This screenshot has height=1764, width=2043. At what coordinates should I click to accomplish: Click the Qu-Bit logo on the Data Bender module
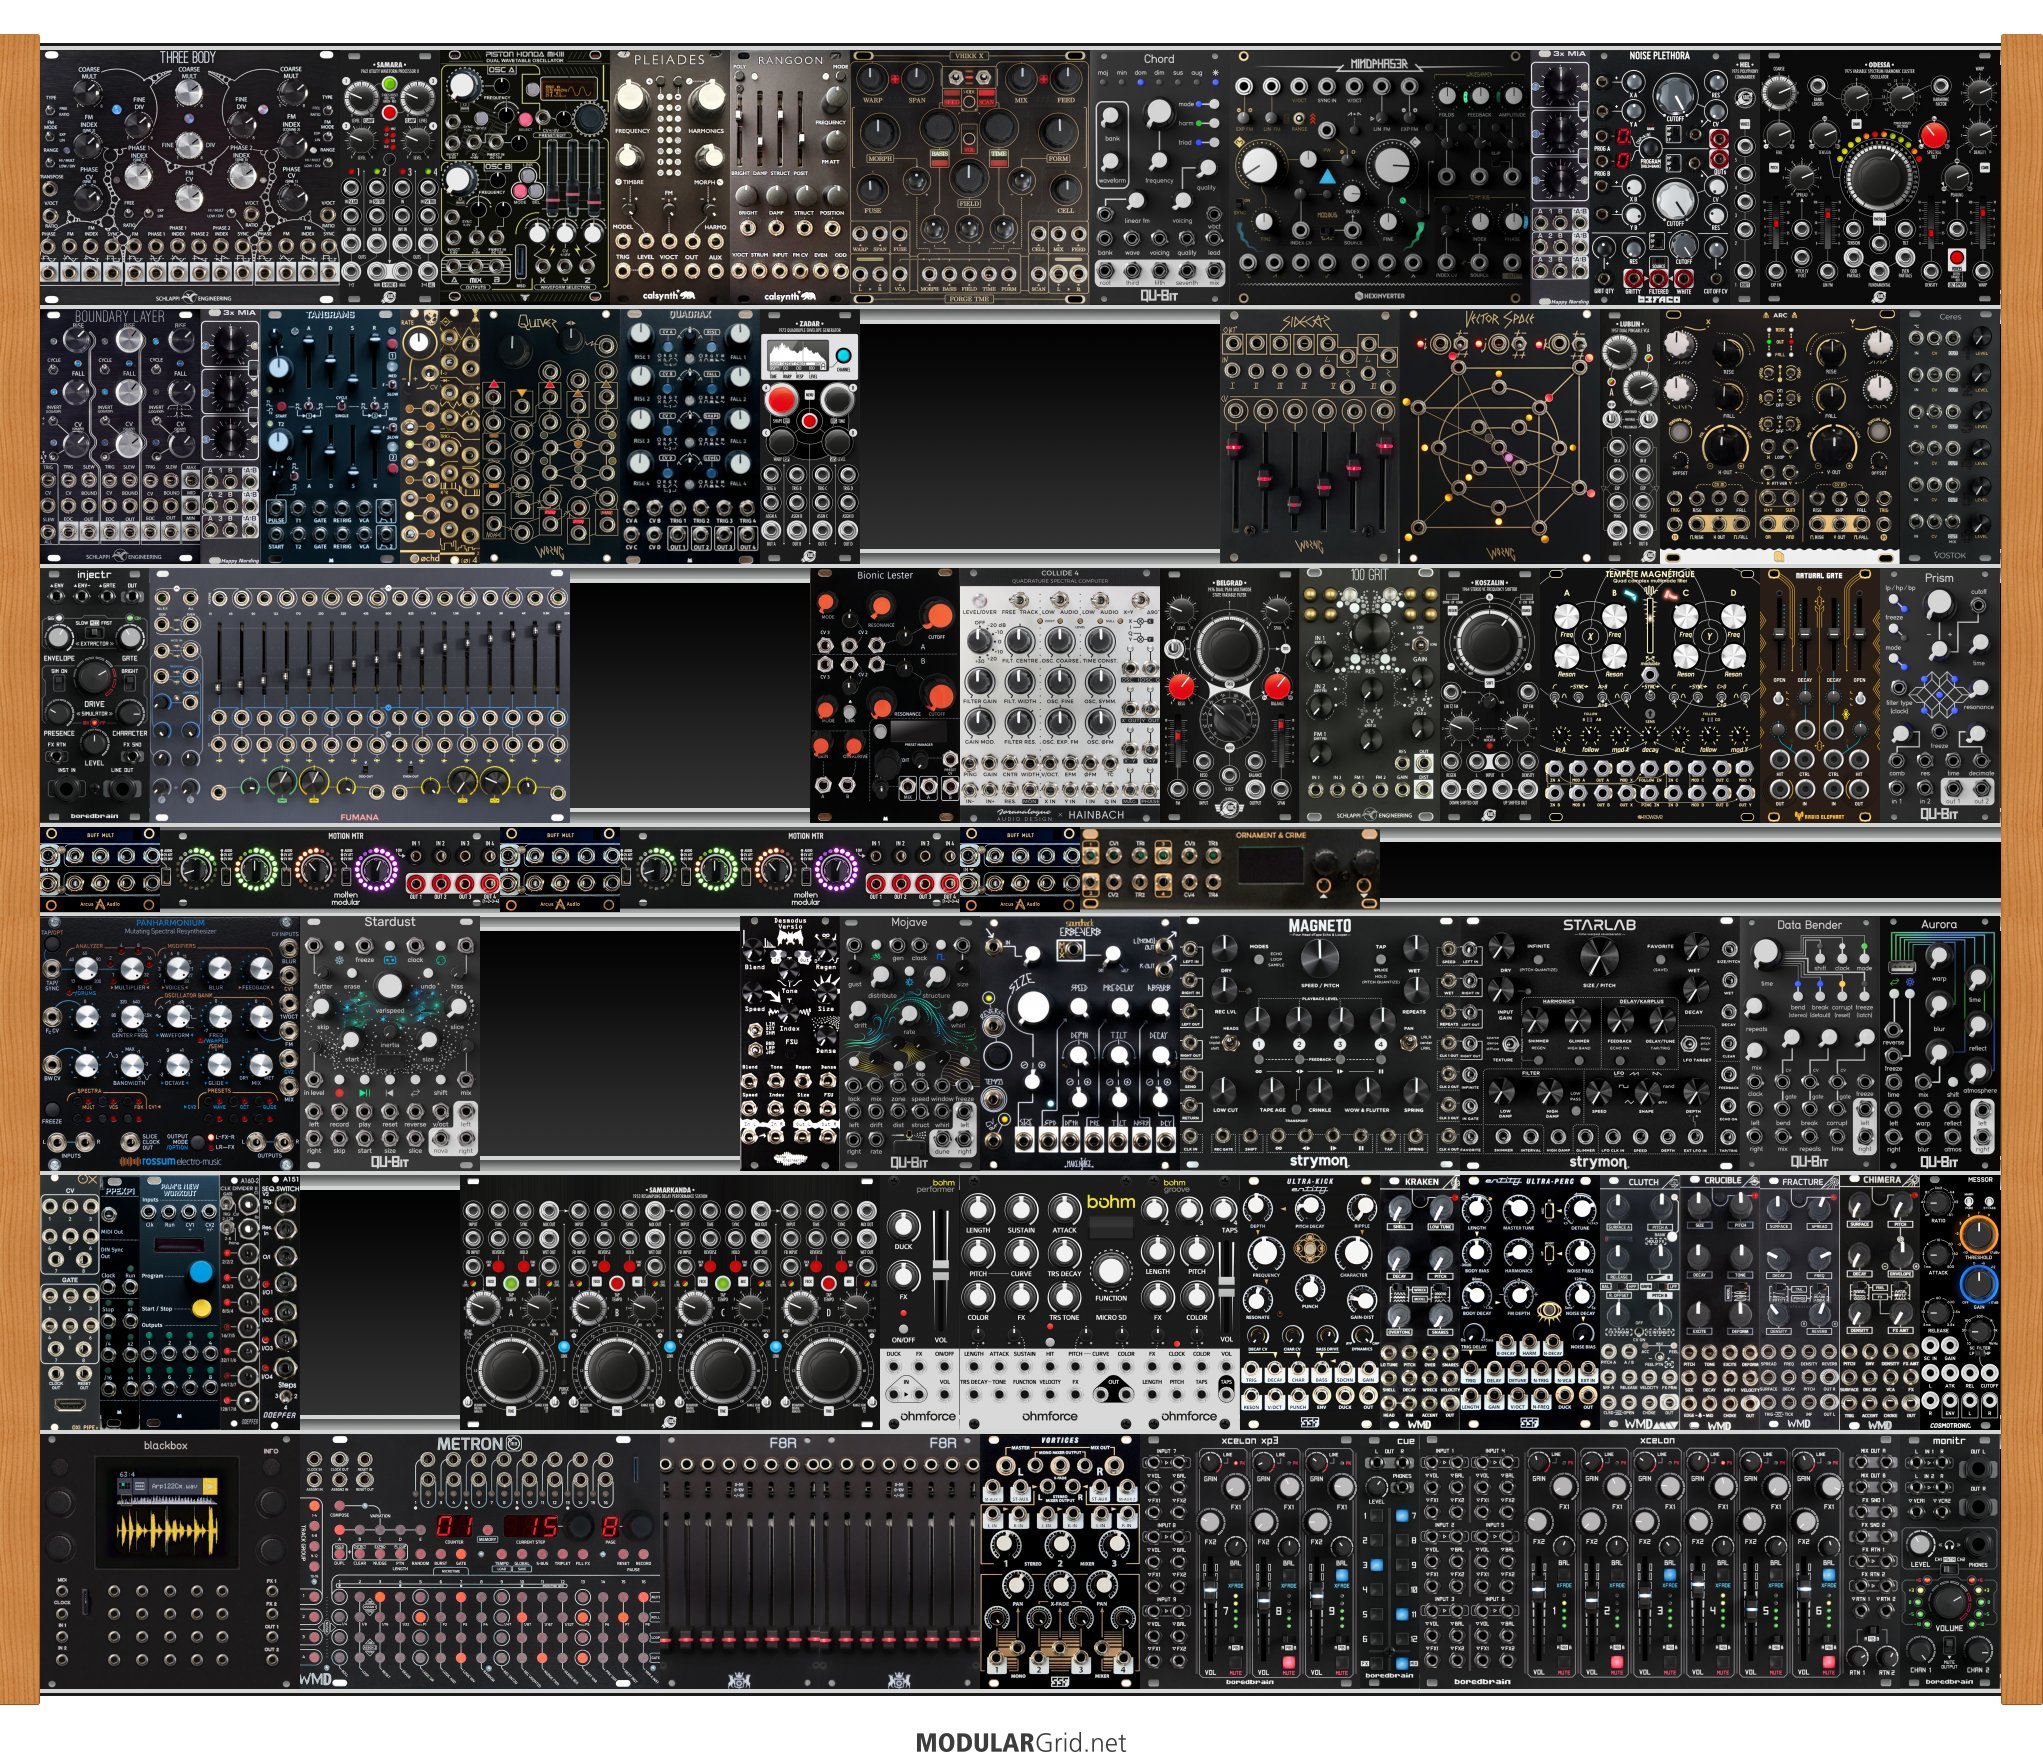(1809, 1162)
